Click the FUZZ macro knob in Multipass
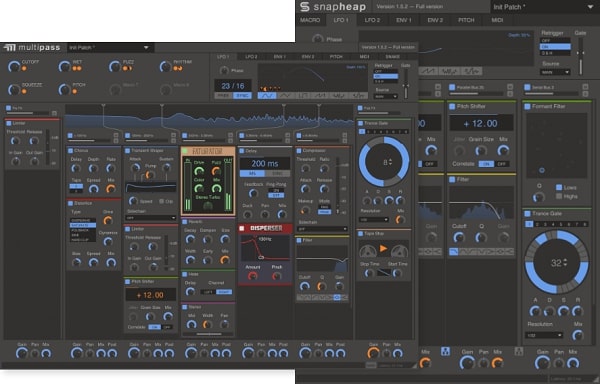 pos(115,66)
